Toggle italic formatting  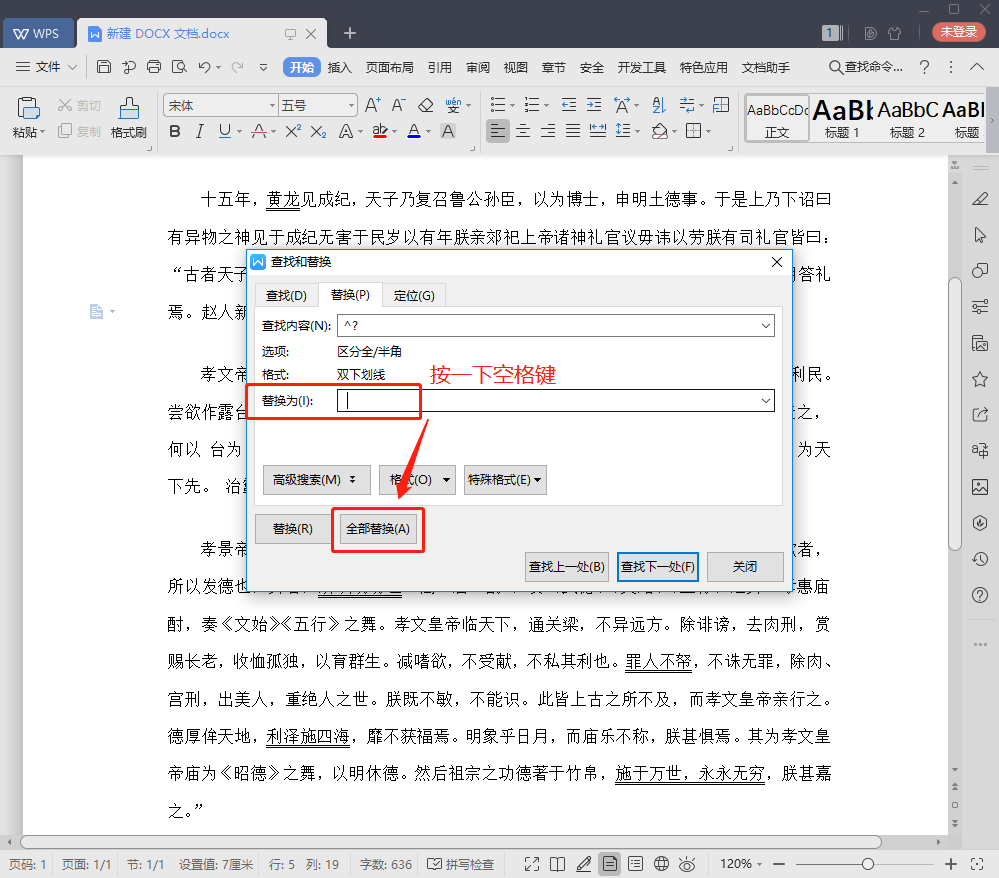200,131
